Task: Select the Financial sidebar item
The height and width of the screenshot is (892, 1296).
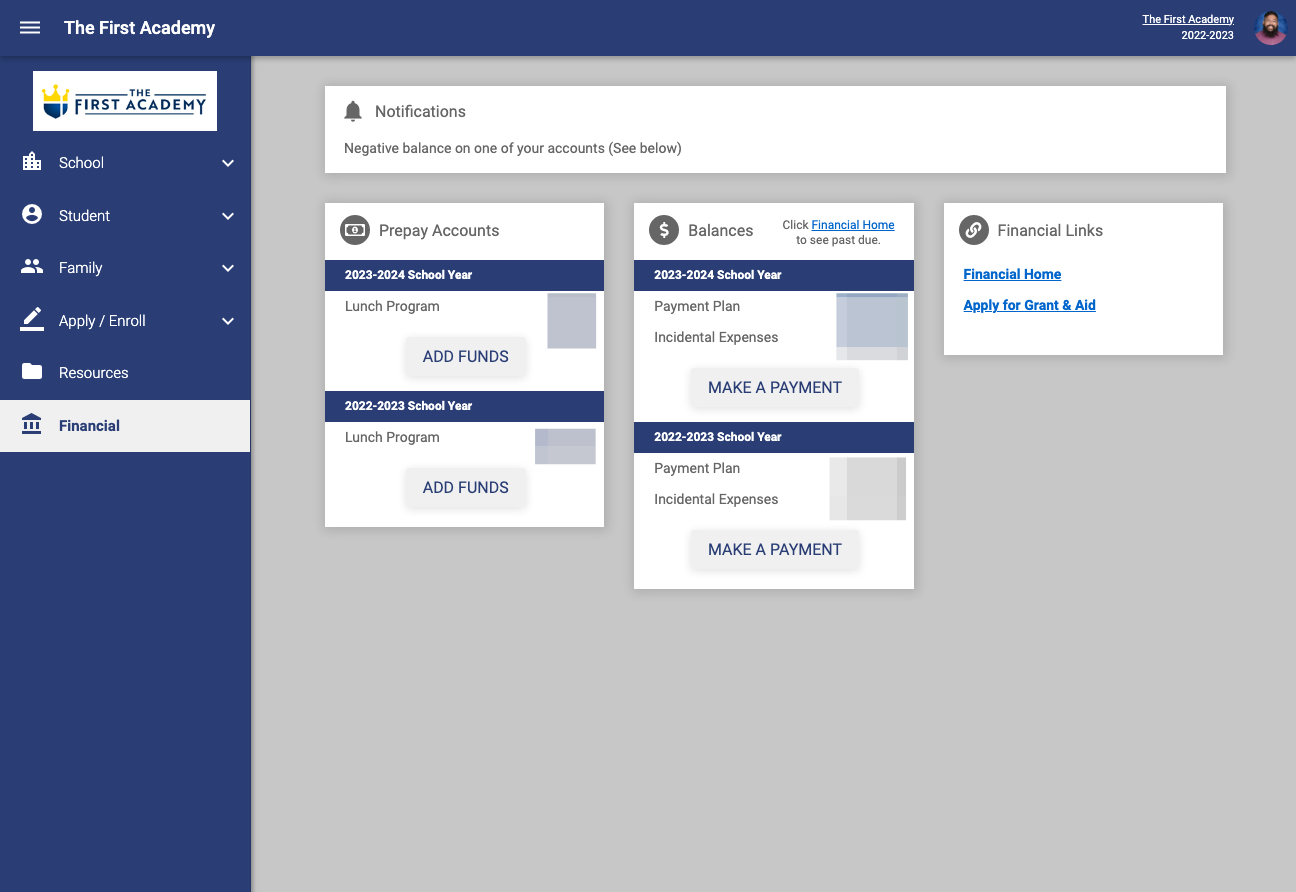Action: tap(125, 426)
